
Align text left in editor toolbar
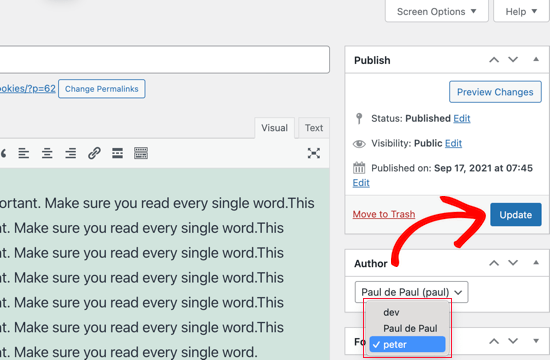click(x=24, y=153)
